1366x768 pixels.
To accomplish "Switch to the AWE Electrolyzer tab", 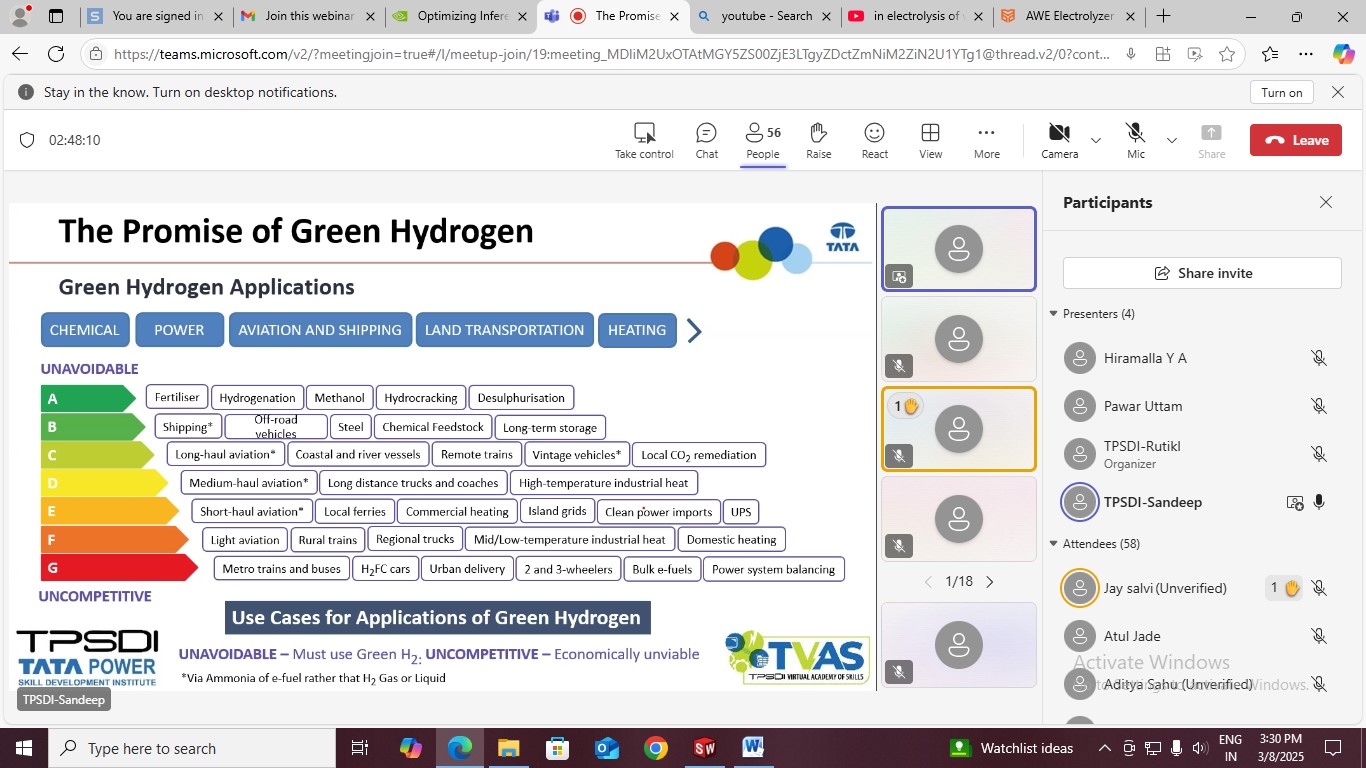I will 1069,16.
